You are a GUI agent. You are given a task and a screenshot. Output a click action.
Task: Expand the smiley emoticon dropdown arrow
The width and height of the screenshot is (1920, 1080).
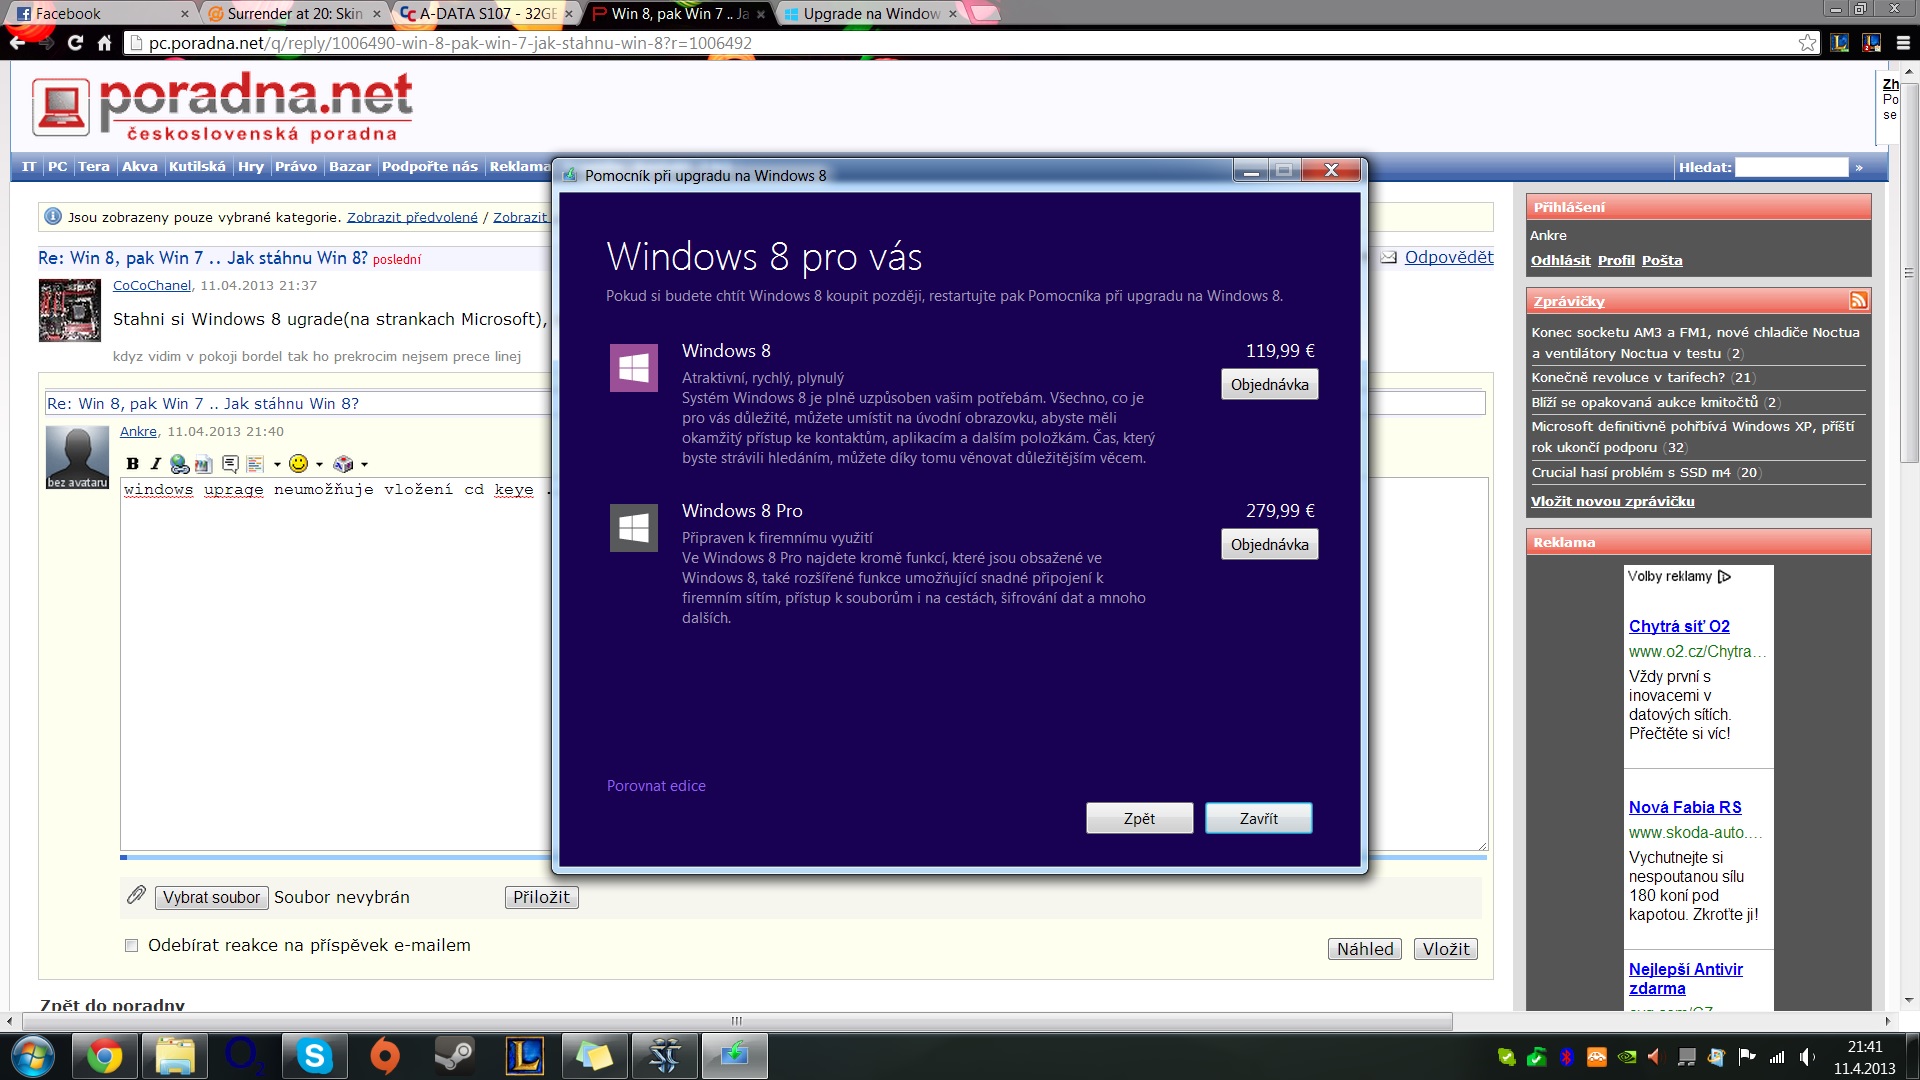pyautogui.click(x=319, y=464)
